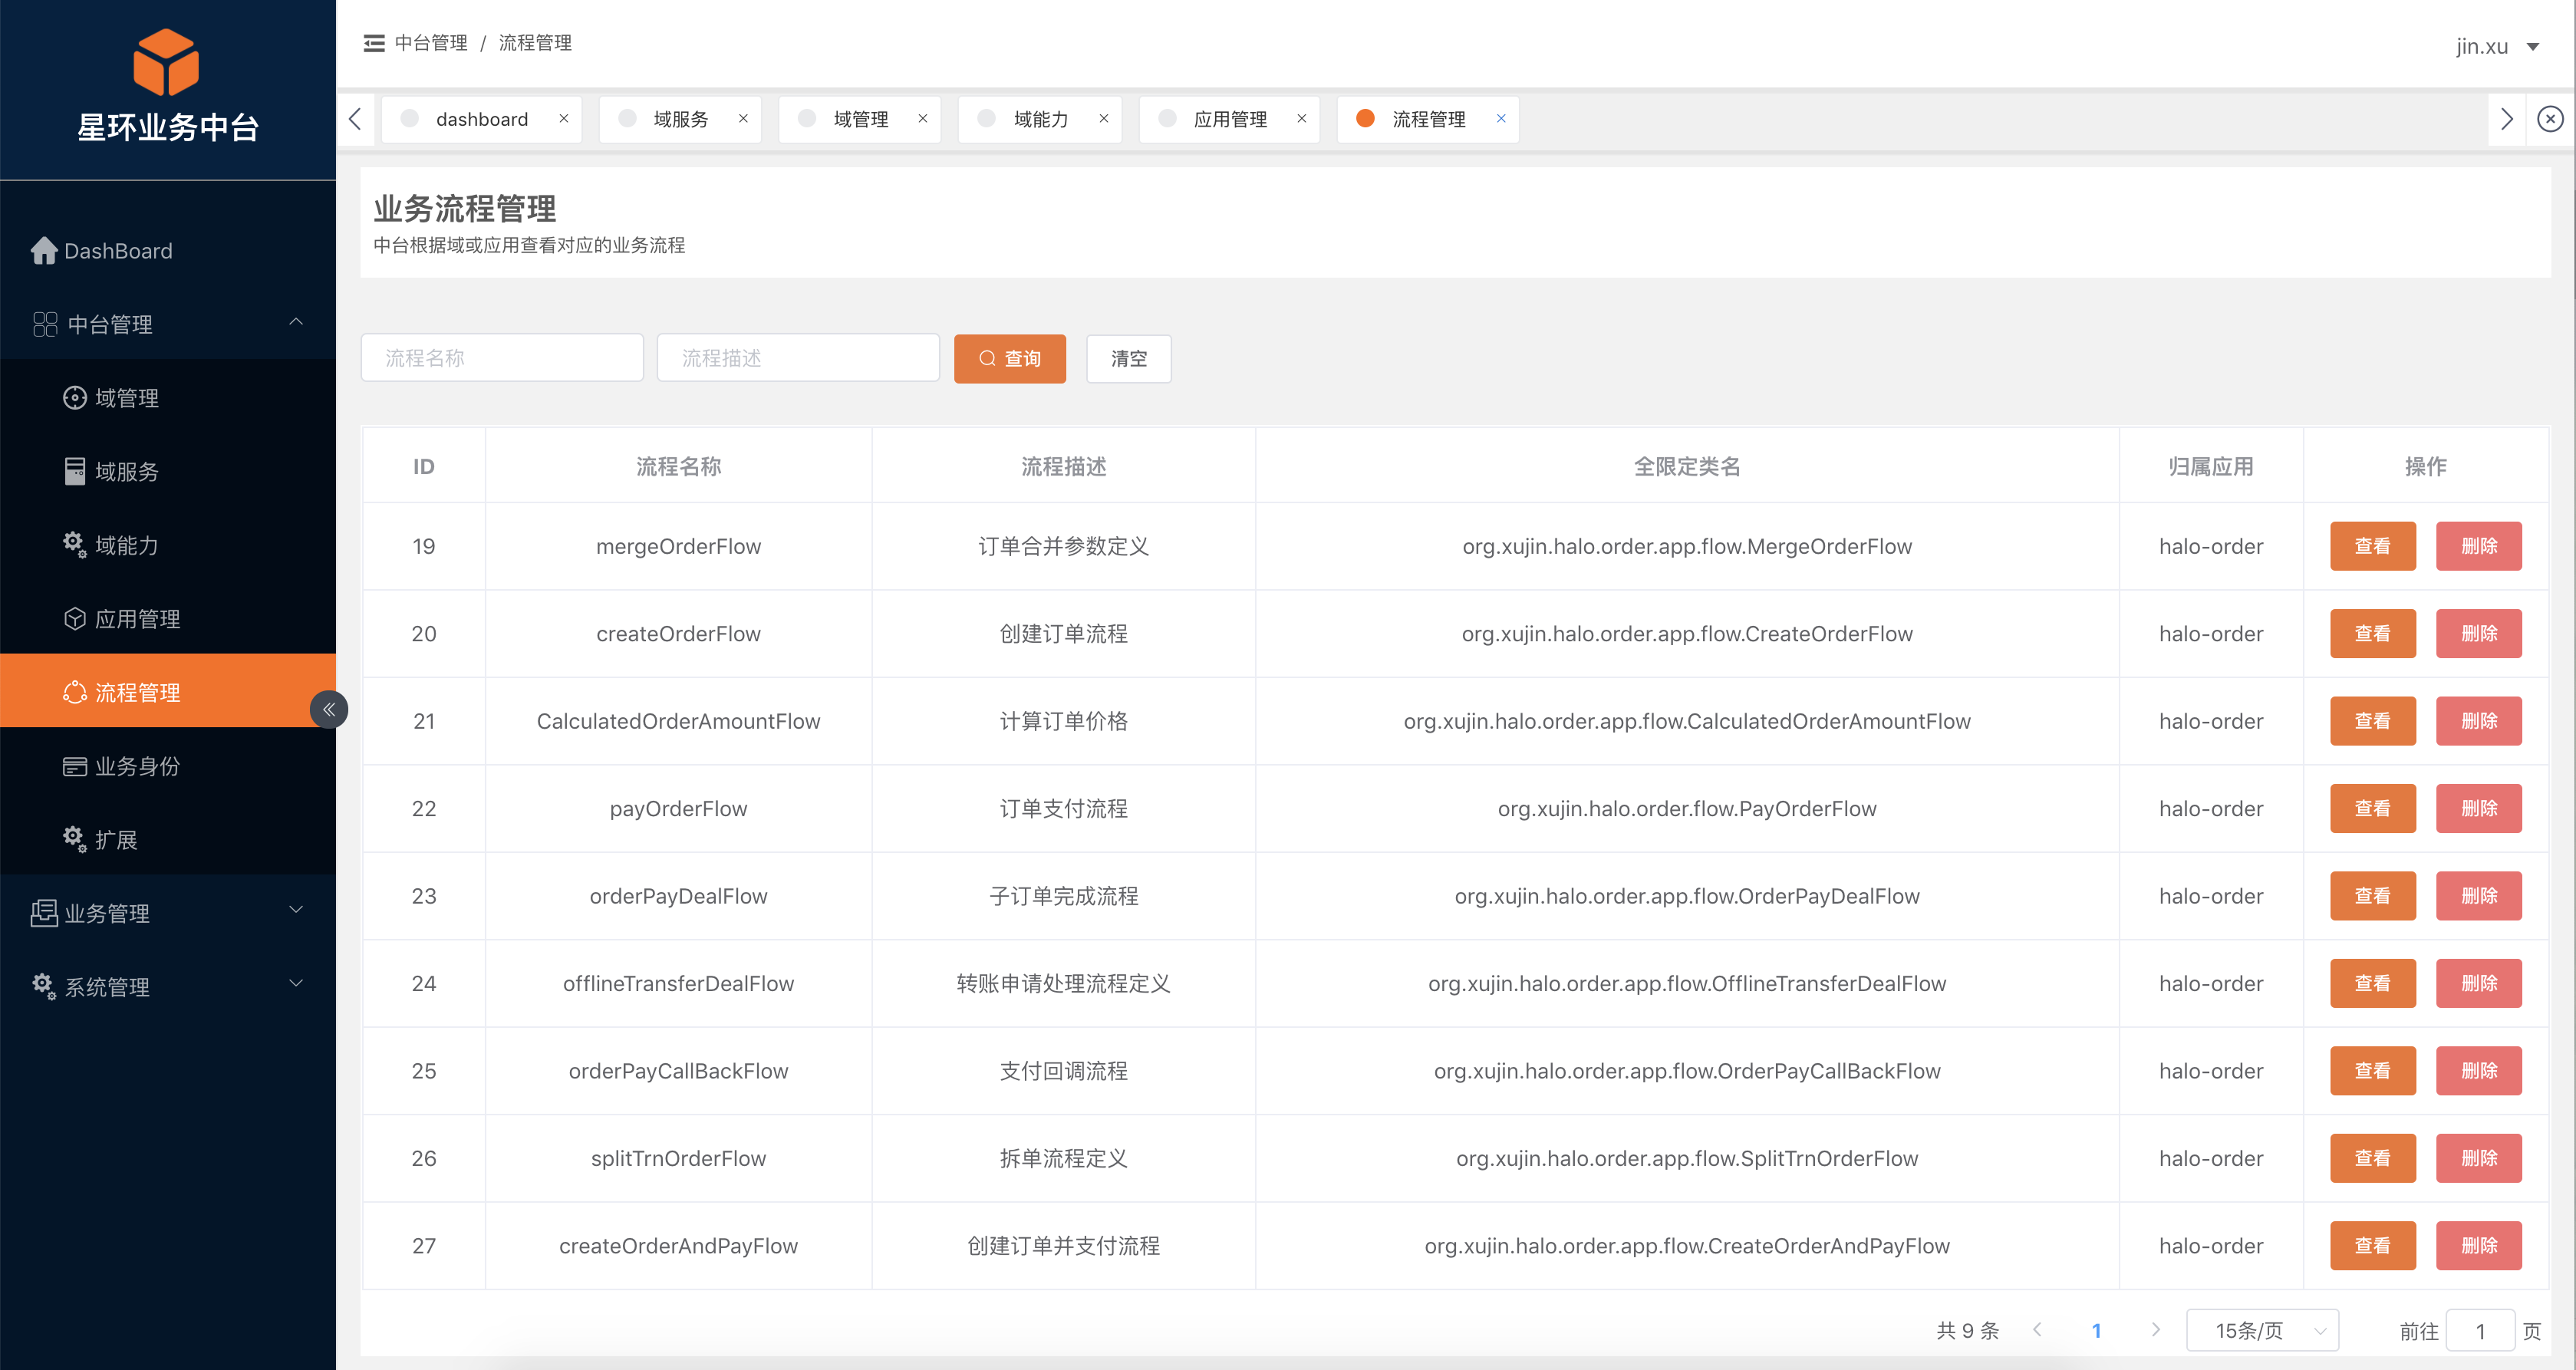The height and width of the screenshot is (1370, 2576).
Task: Delete the mergeOrderFlow row
Action: click(x=2478, y=546)
